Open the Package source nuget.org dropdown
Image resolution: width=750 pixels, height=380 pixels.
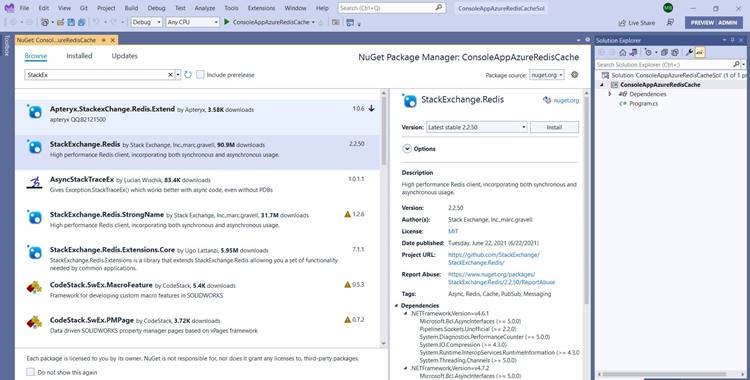(547, 75)
